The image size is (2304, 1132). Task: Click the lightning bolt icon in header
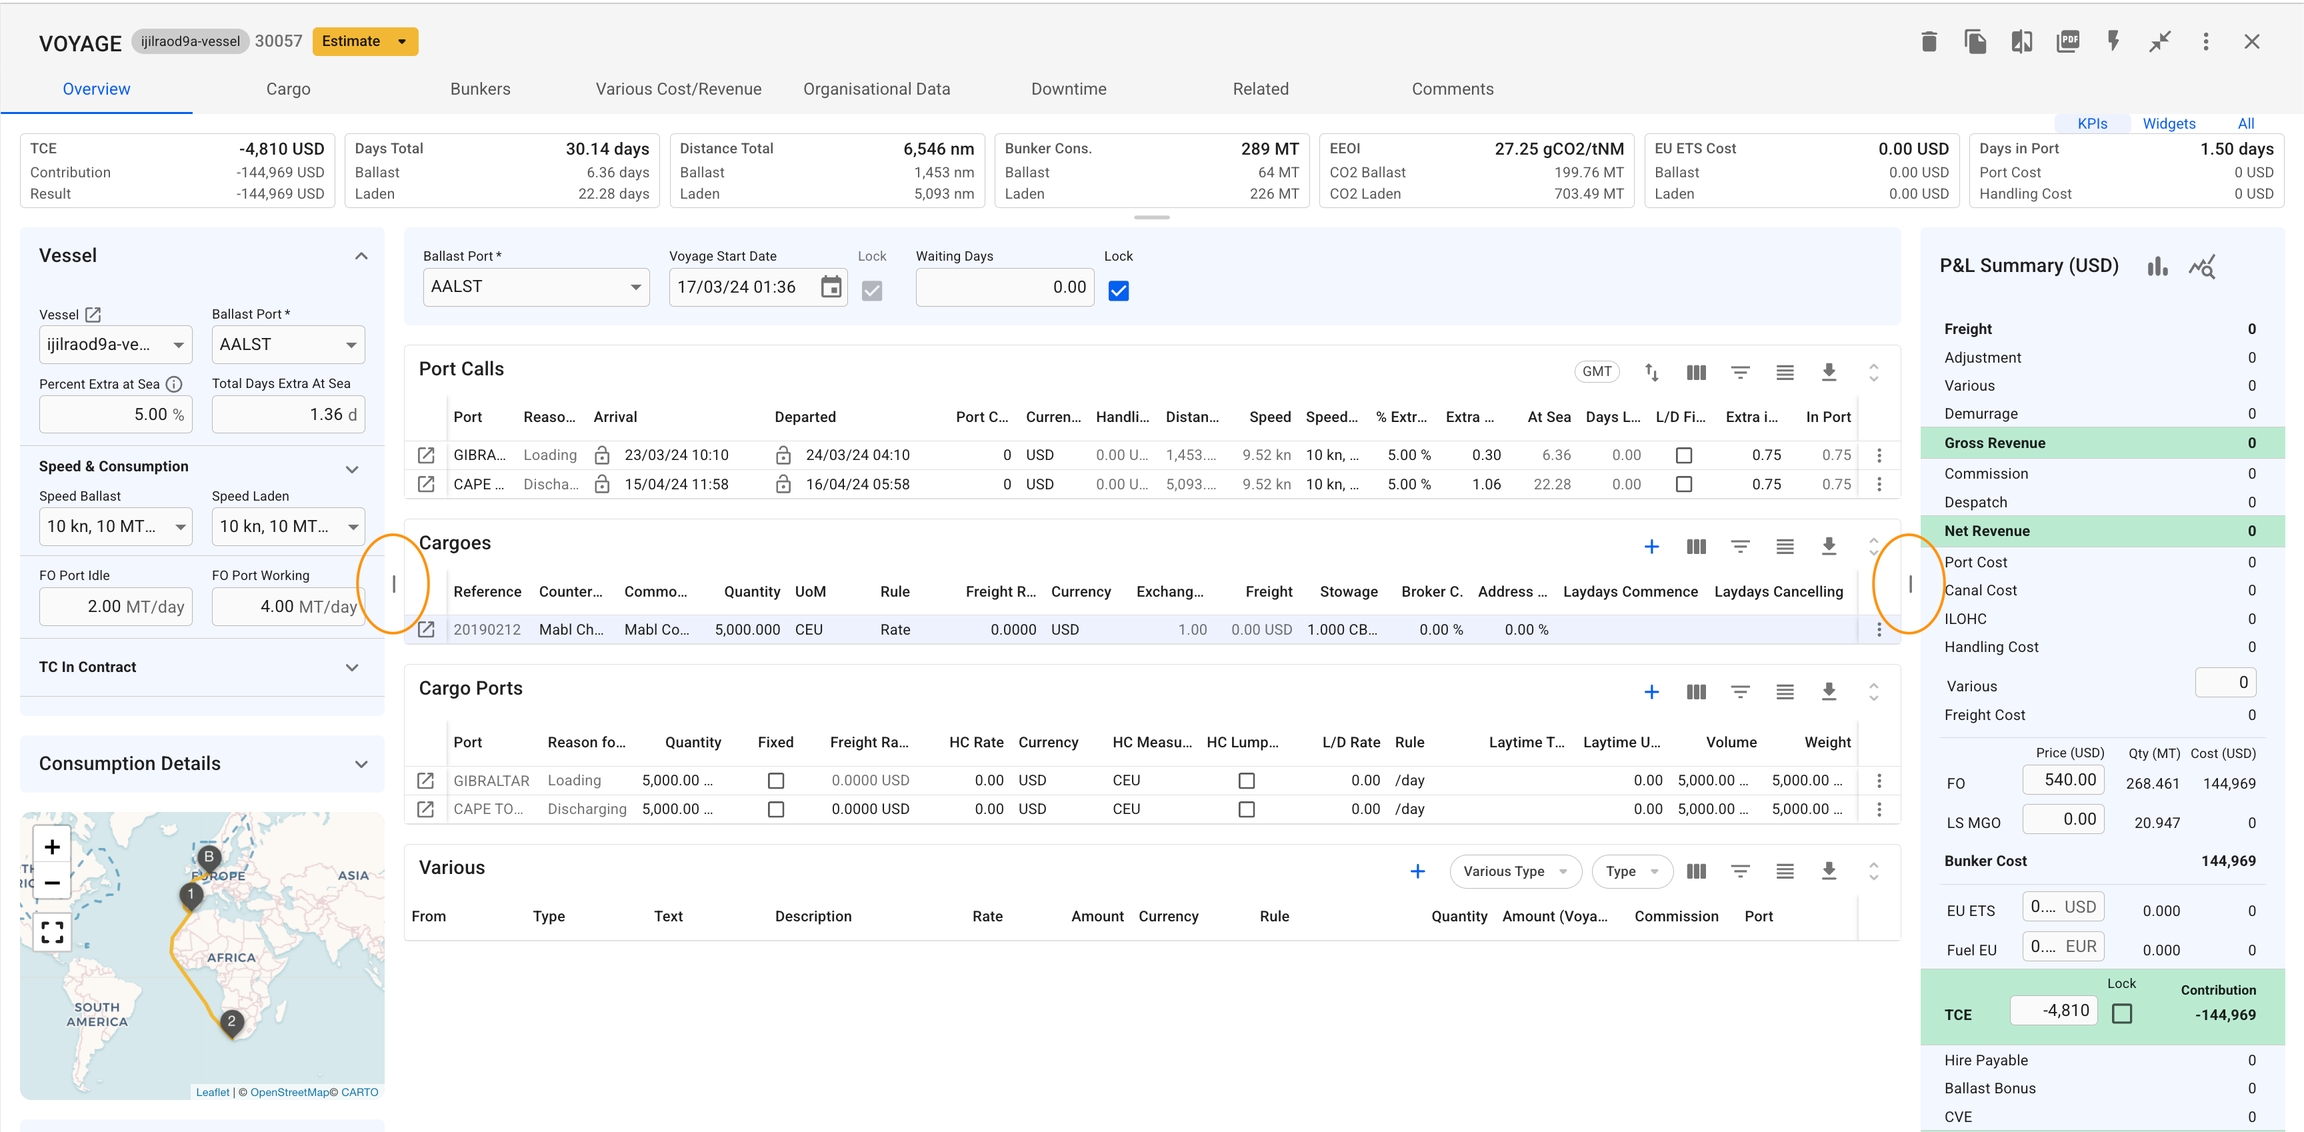(x=2113, y=41)
